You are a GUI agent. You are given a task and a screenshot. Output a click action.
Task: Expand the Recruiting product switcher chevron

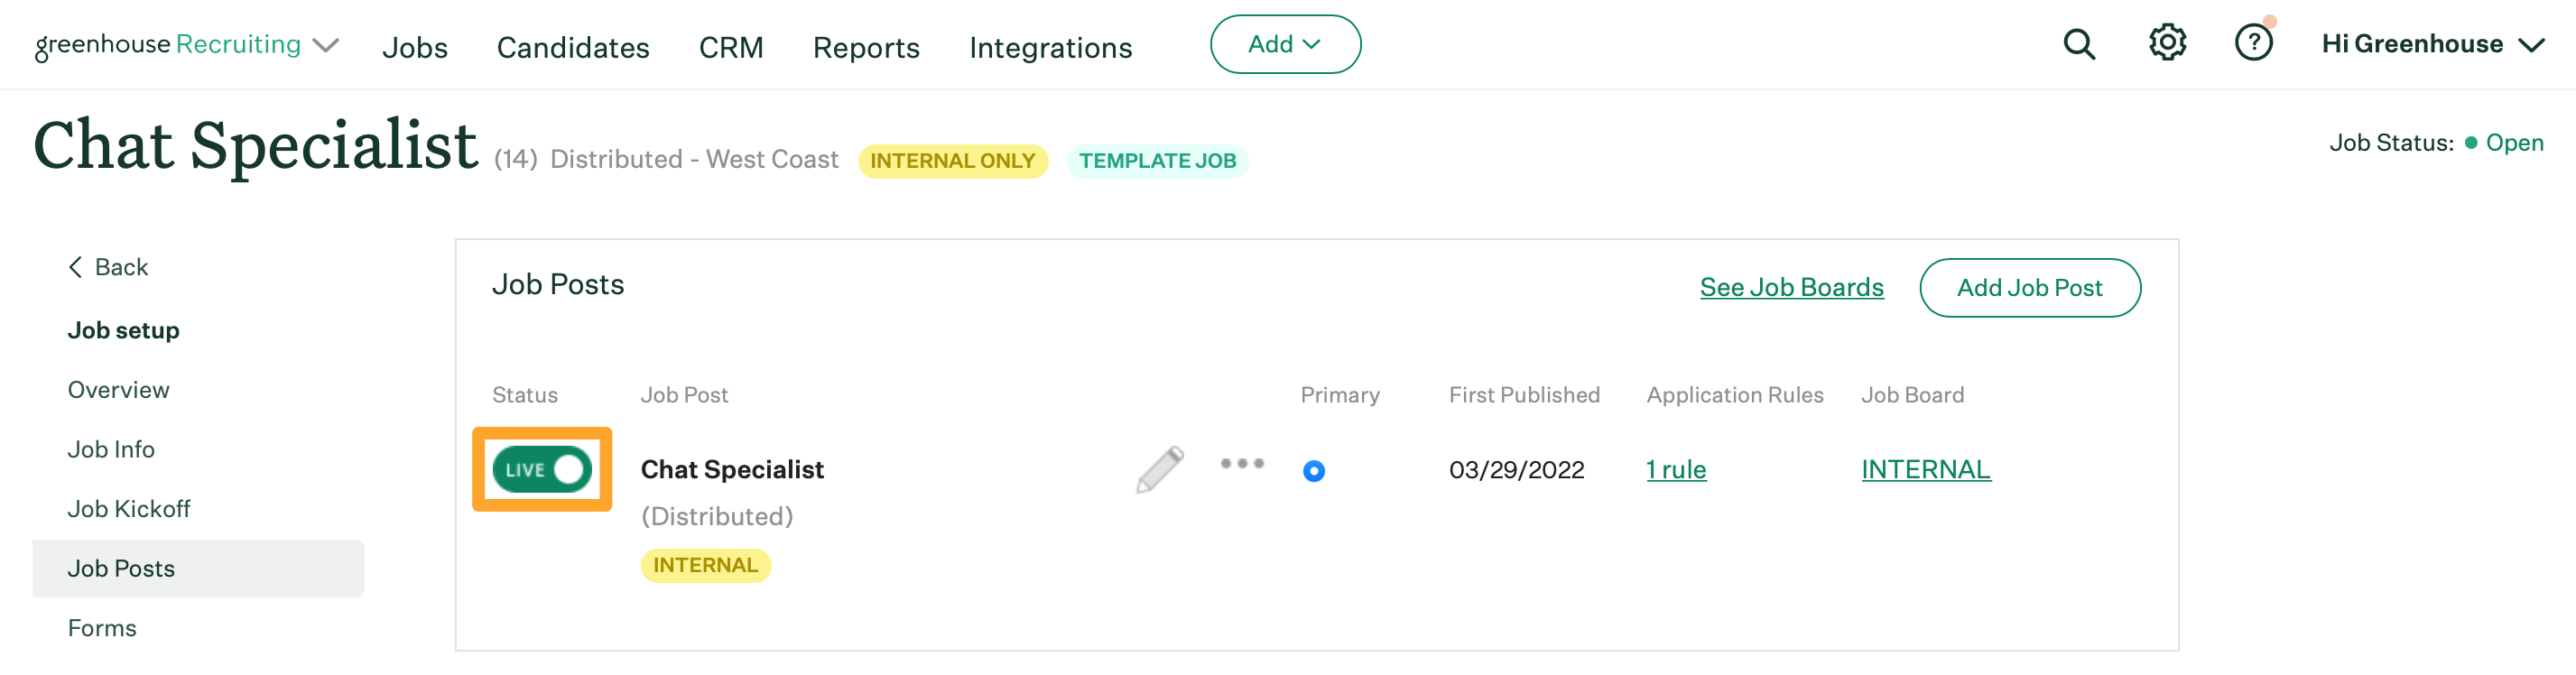(326, 46)
